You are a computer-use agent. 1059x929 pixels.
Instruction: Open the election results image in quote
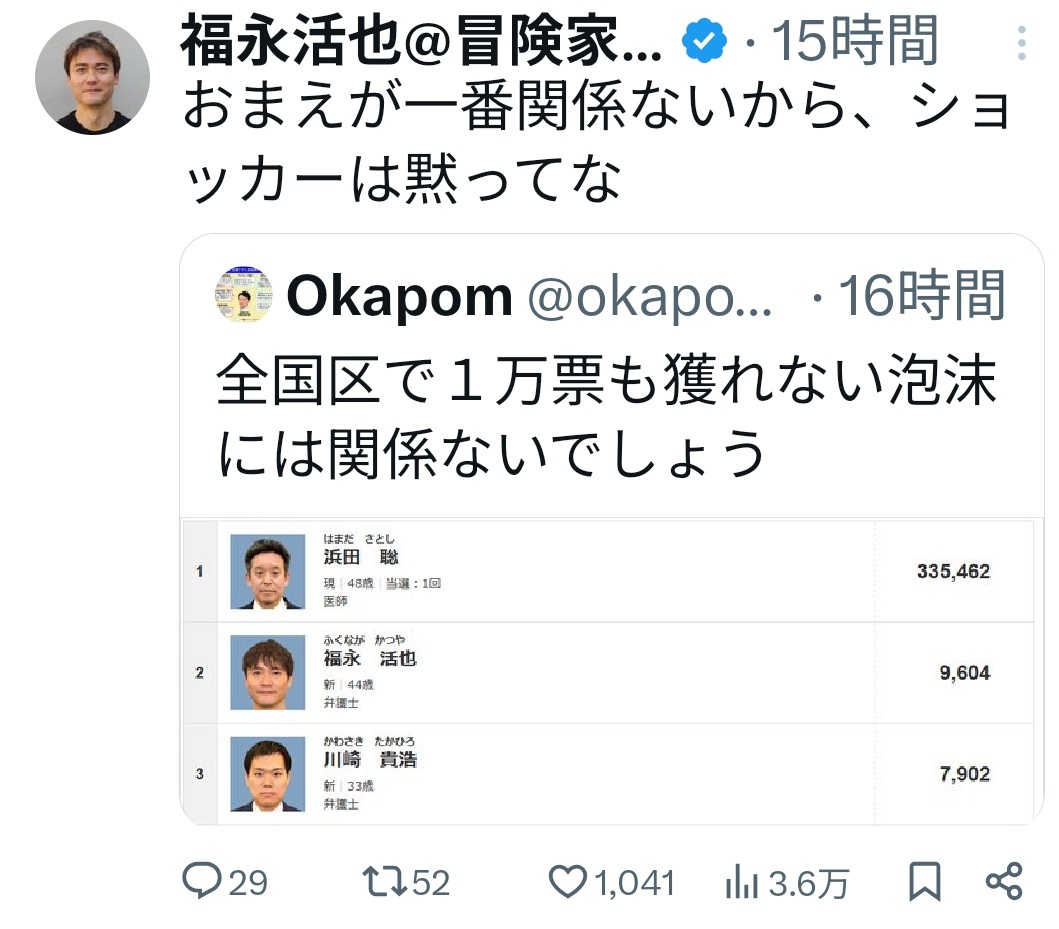coord(610,670)
